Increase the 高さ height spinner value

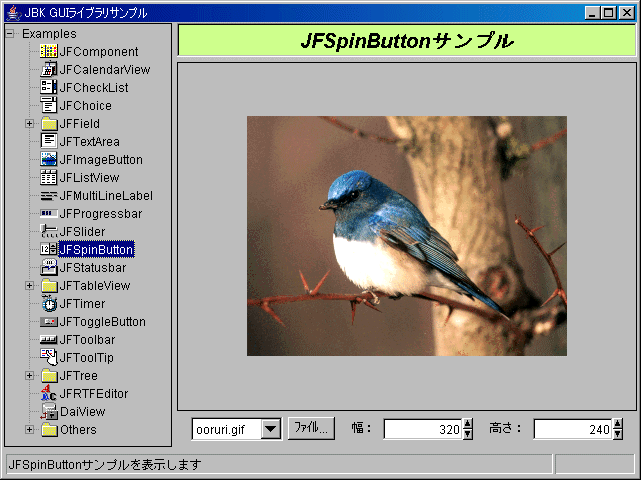click(x=618, y=424)
